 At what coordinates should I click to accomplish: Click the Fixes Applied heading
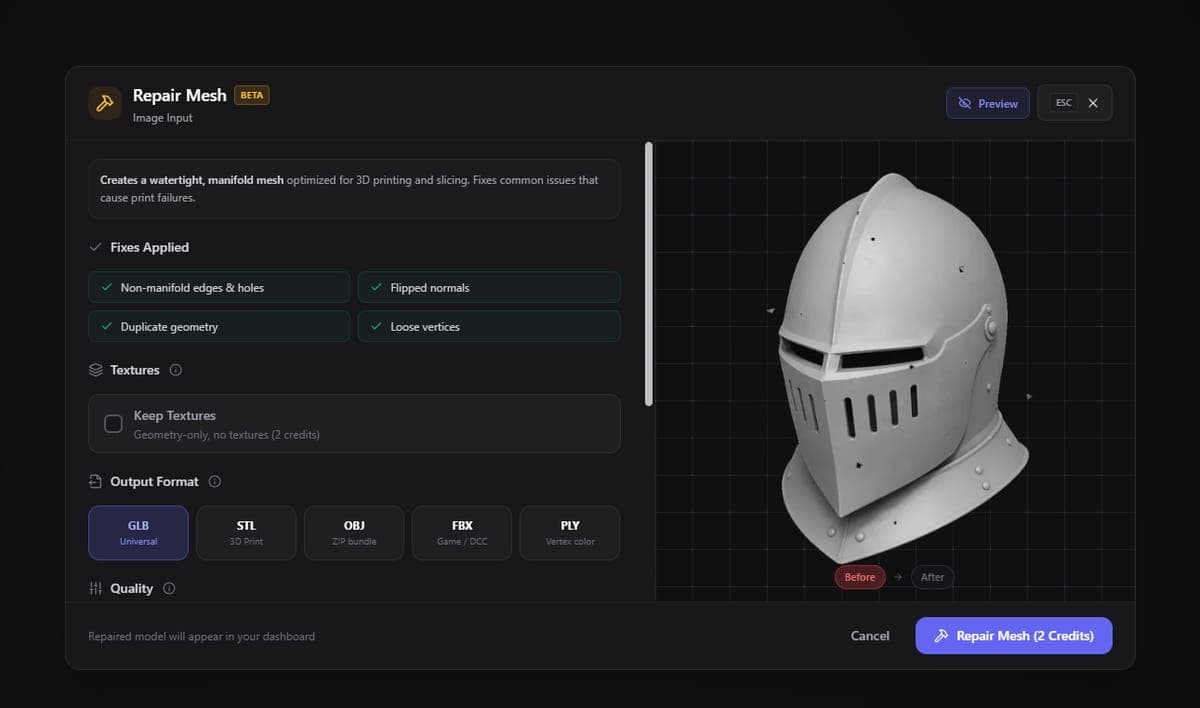[149, 247]
